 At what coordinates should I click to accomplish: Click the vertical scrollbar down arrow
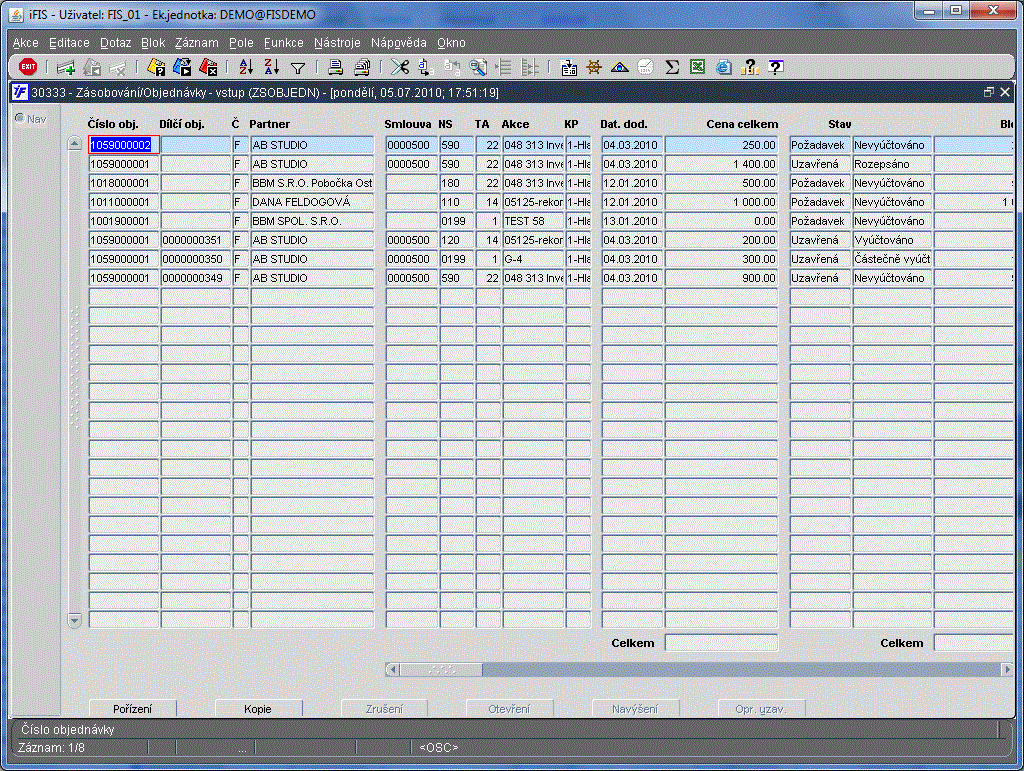click(74, 620)
